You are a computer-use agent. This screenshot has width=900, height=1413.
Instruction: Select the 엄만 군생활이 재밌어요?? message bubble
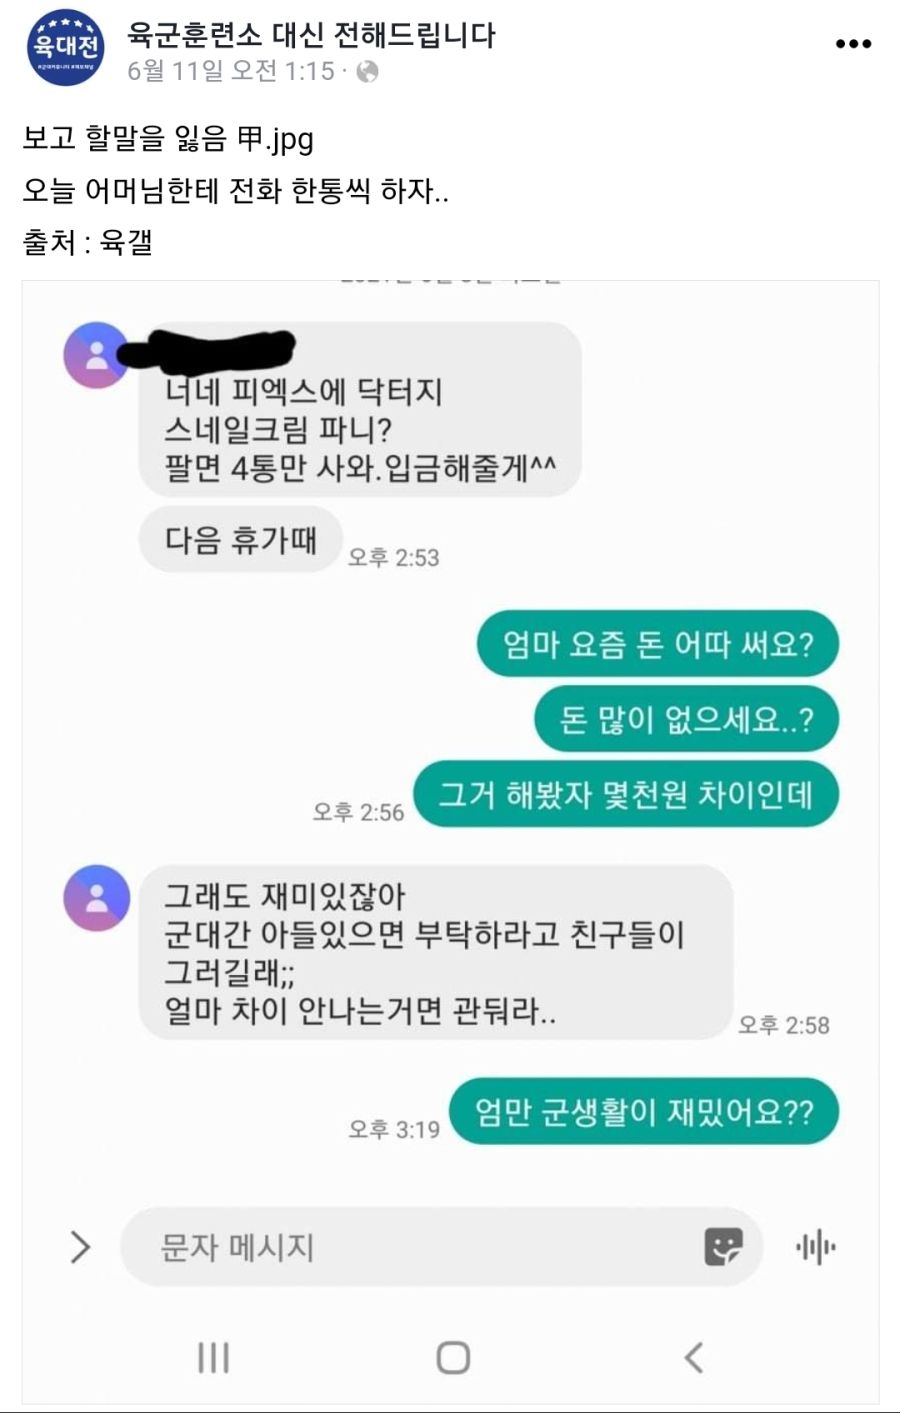tap(644, 1111)
